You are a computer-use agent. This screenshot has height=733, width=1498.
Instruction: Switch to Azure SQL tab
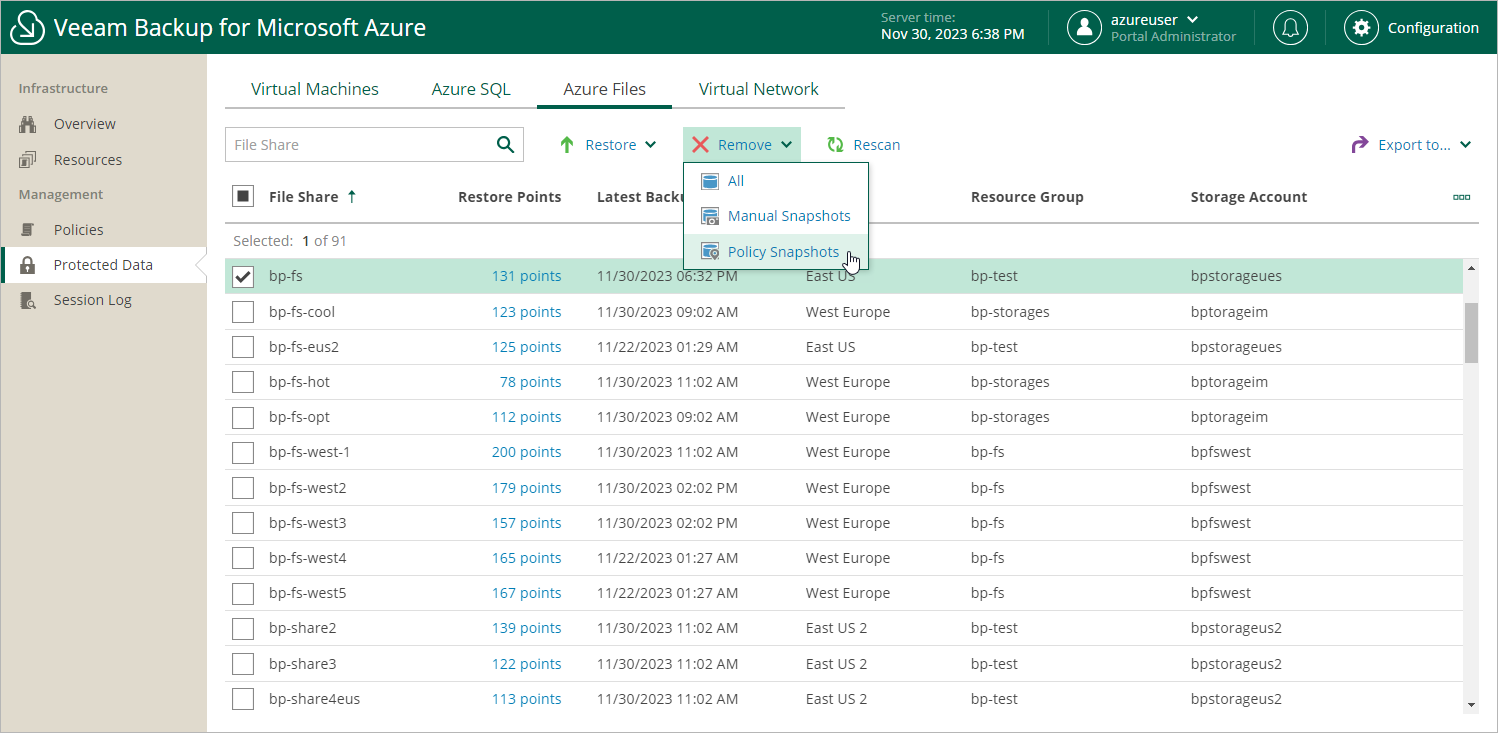(x=471, y=89)
